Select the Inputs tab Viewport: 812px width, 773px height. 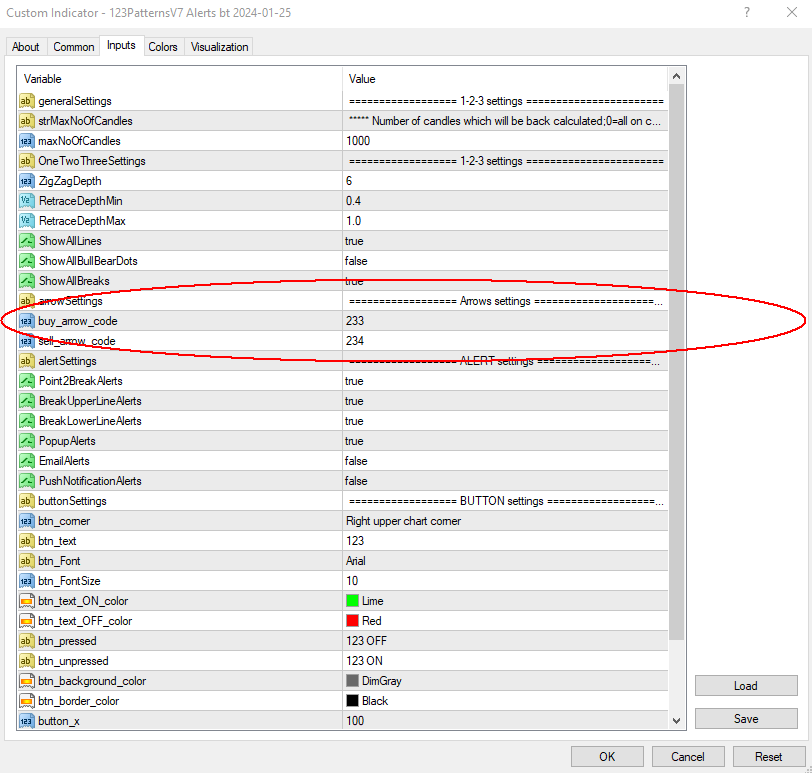121,45
